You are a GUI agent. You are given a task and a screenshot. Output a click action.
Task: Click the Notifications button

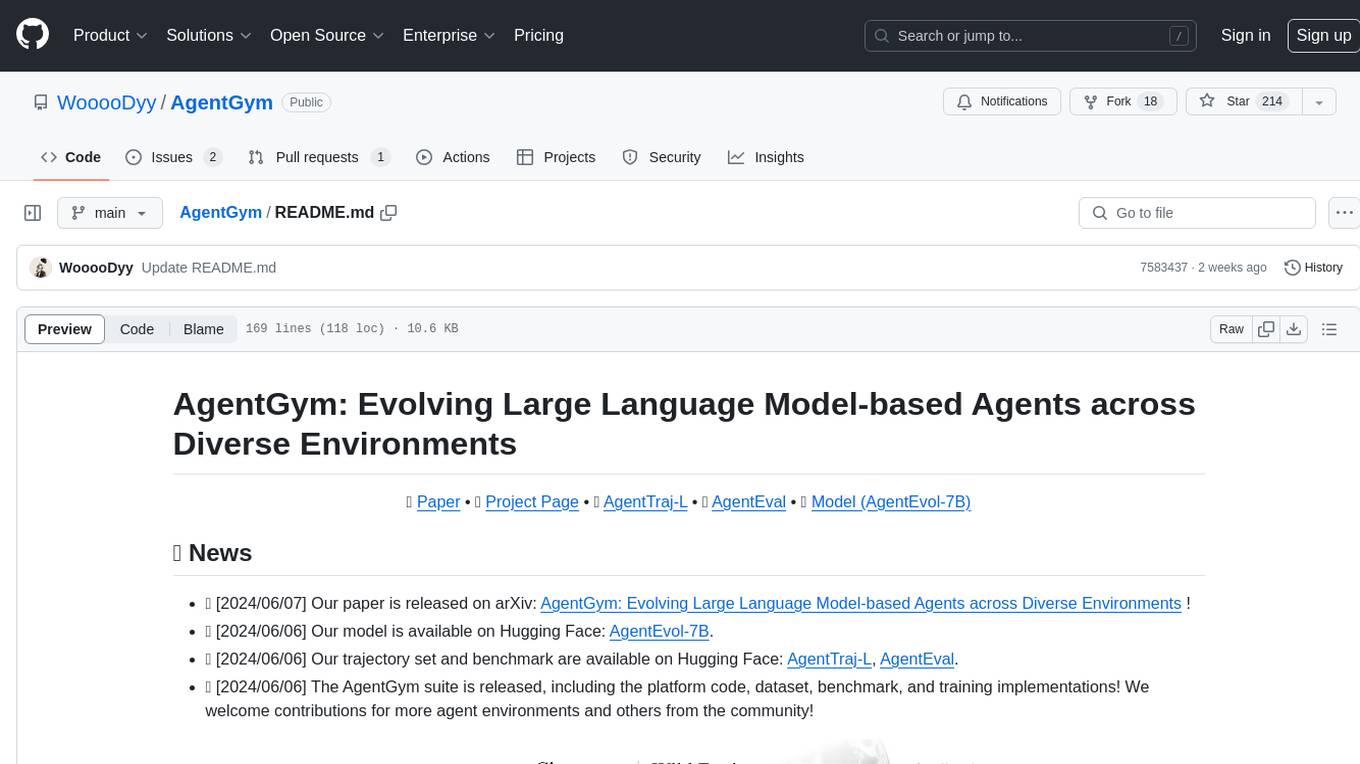[1003, 101]
